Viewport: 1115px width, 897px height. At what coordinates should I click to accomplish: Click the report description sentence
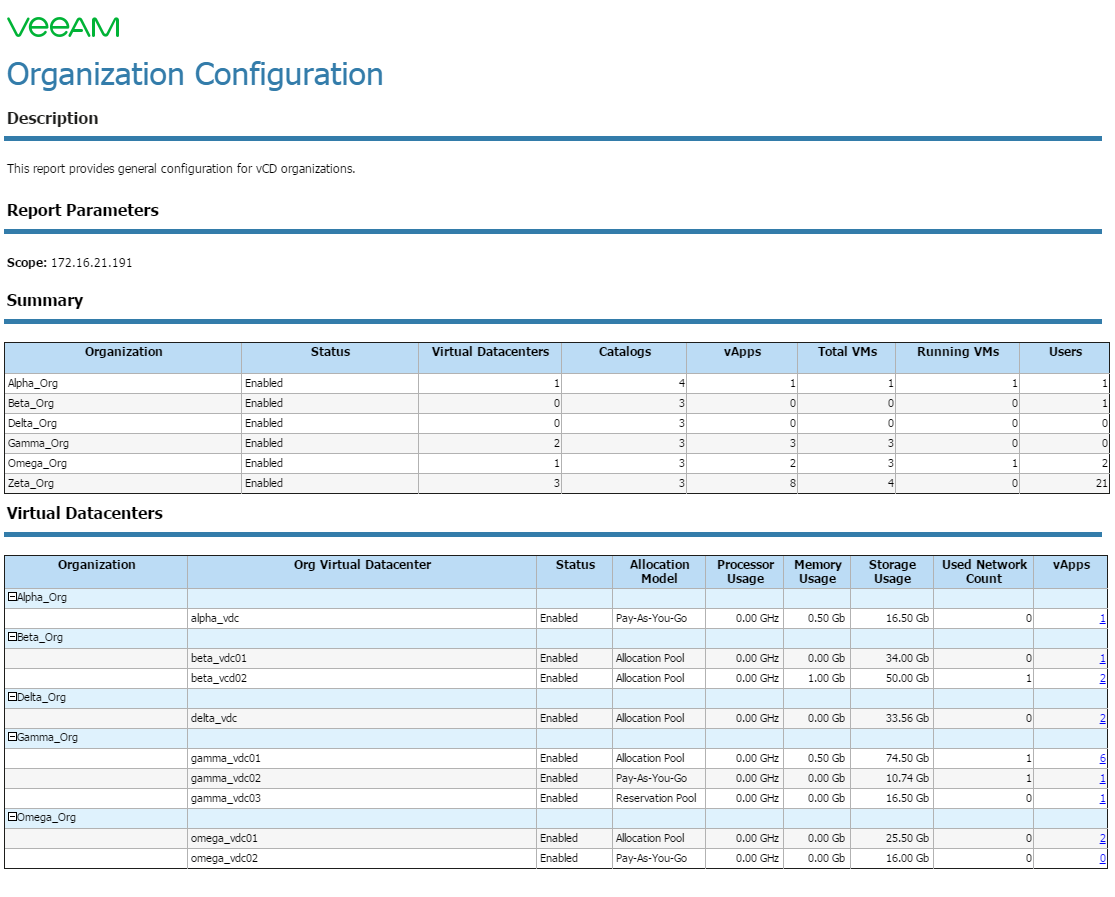[181, 169]
